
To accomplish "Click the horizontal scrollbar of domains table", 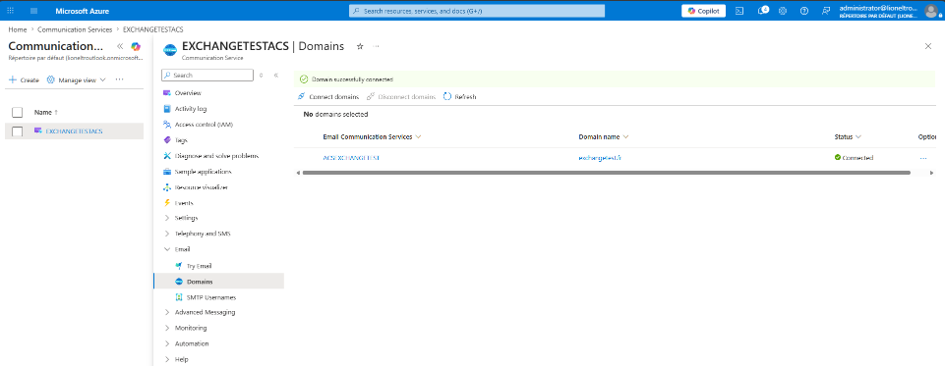I will click(x=606, y=172).
